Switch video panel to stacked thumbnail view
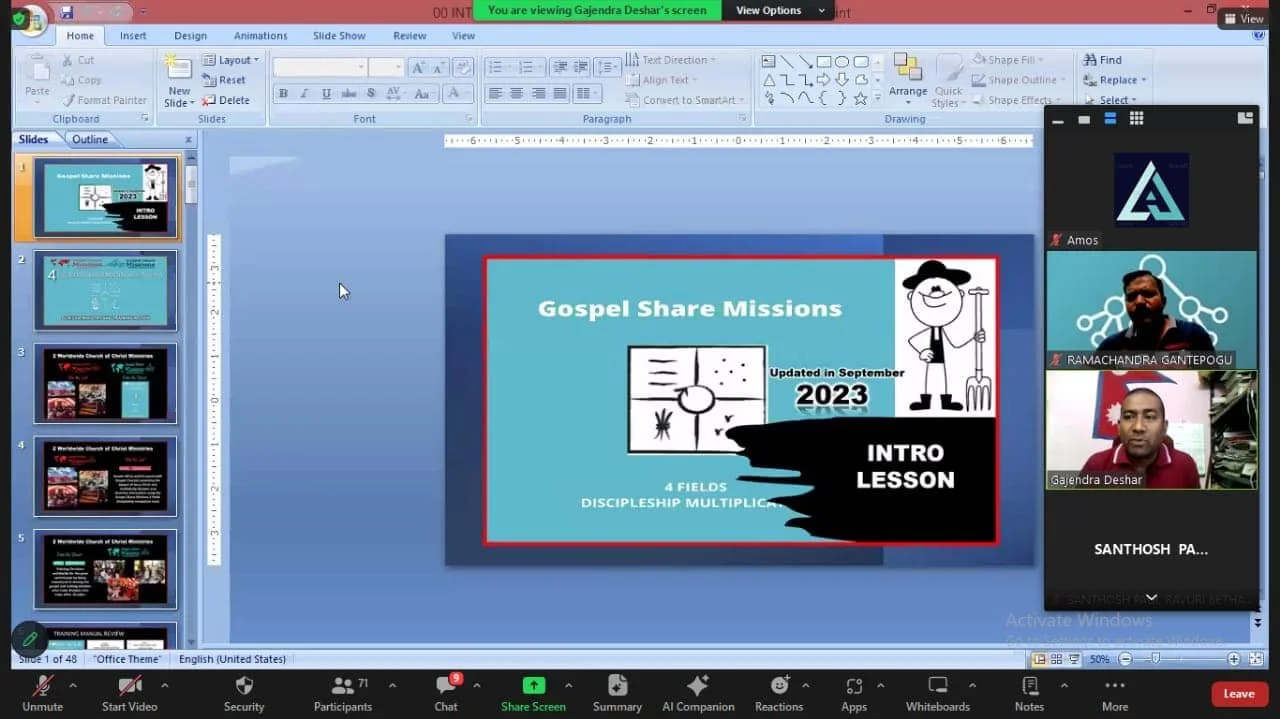The image size is (1280, 719). [1110, 118]
